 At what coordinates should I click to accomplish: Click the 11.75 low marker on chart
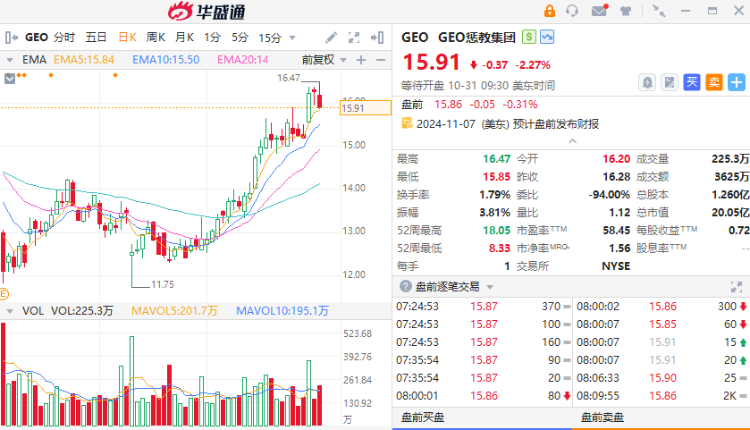pos(163,285)
